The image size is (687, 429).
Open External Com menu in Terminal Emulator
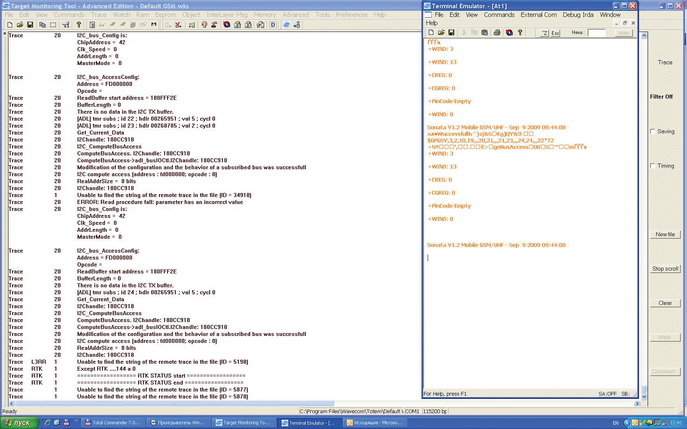pos(538,14)
